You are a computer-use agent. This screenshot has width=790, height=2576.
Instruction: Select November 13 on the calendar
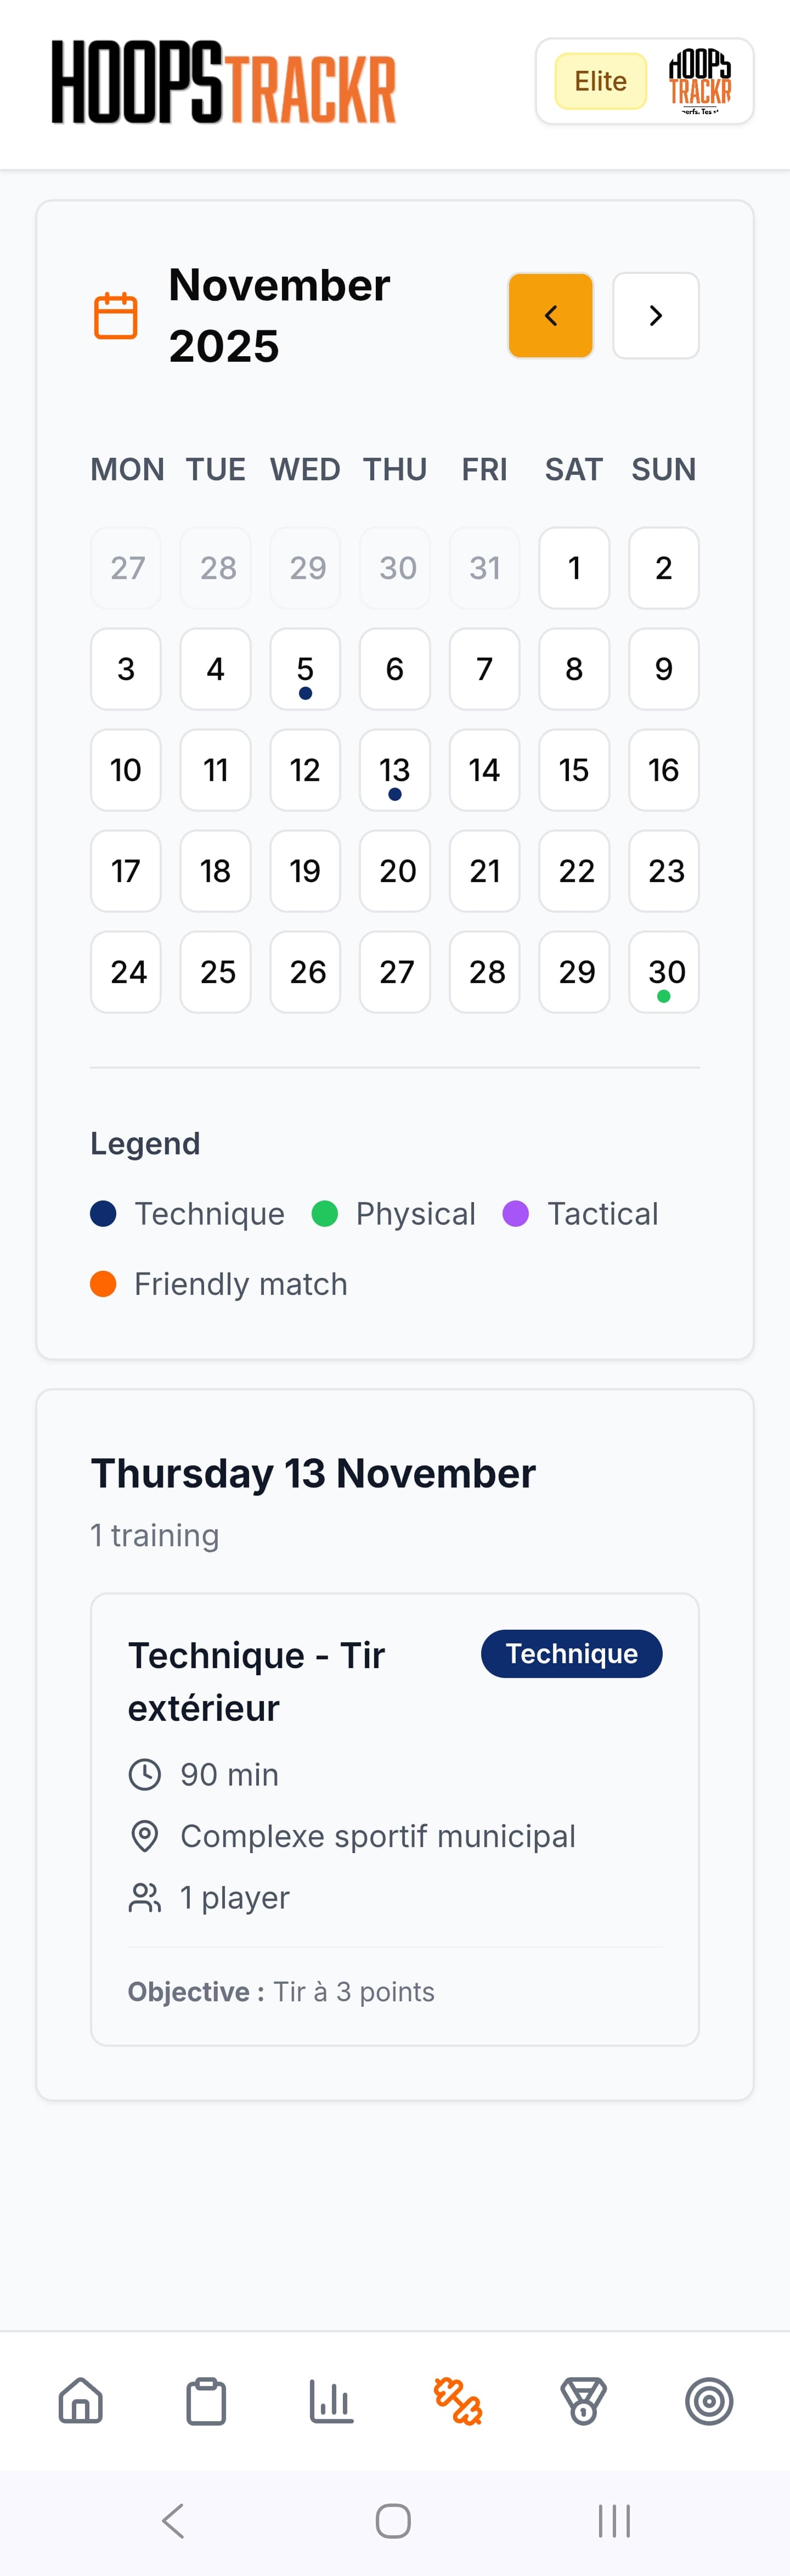[395, 770]
